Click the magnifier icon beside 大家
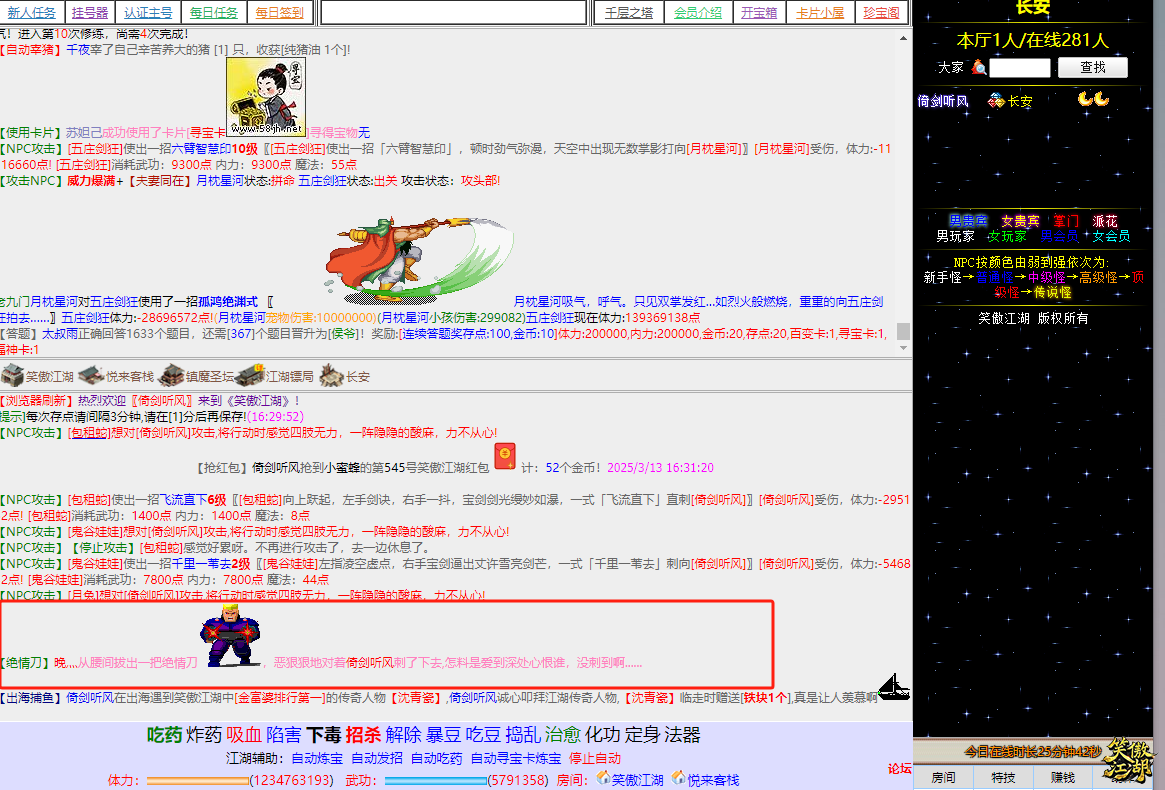Viewport: 1165px width, 790px height. pos(978,67)
